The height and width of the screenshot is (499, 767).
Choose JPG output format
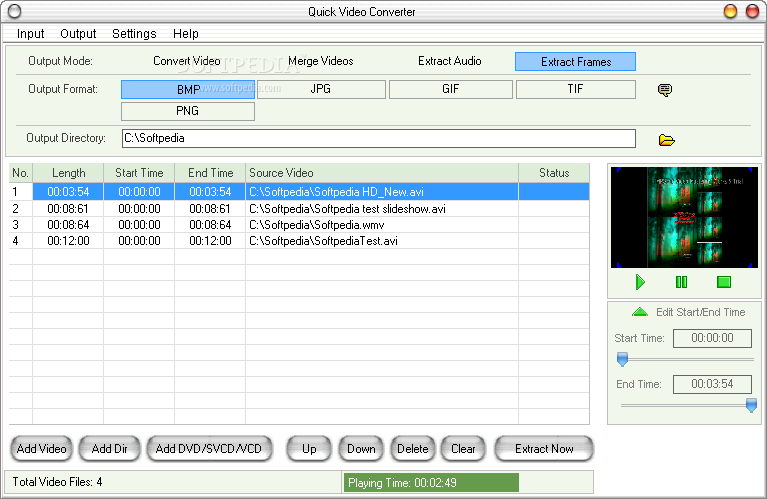pyautogui.click(x=321, y=90)
